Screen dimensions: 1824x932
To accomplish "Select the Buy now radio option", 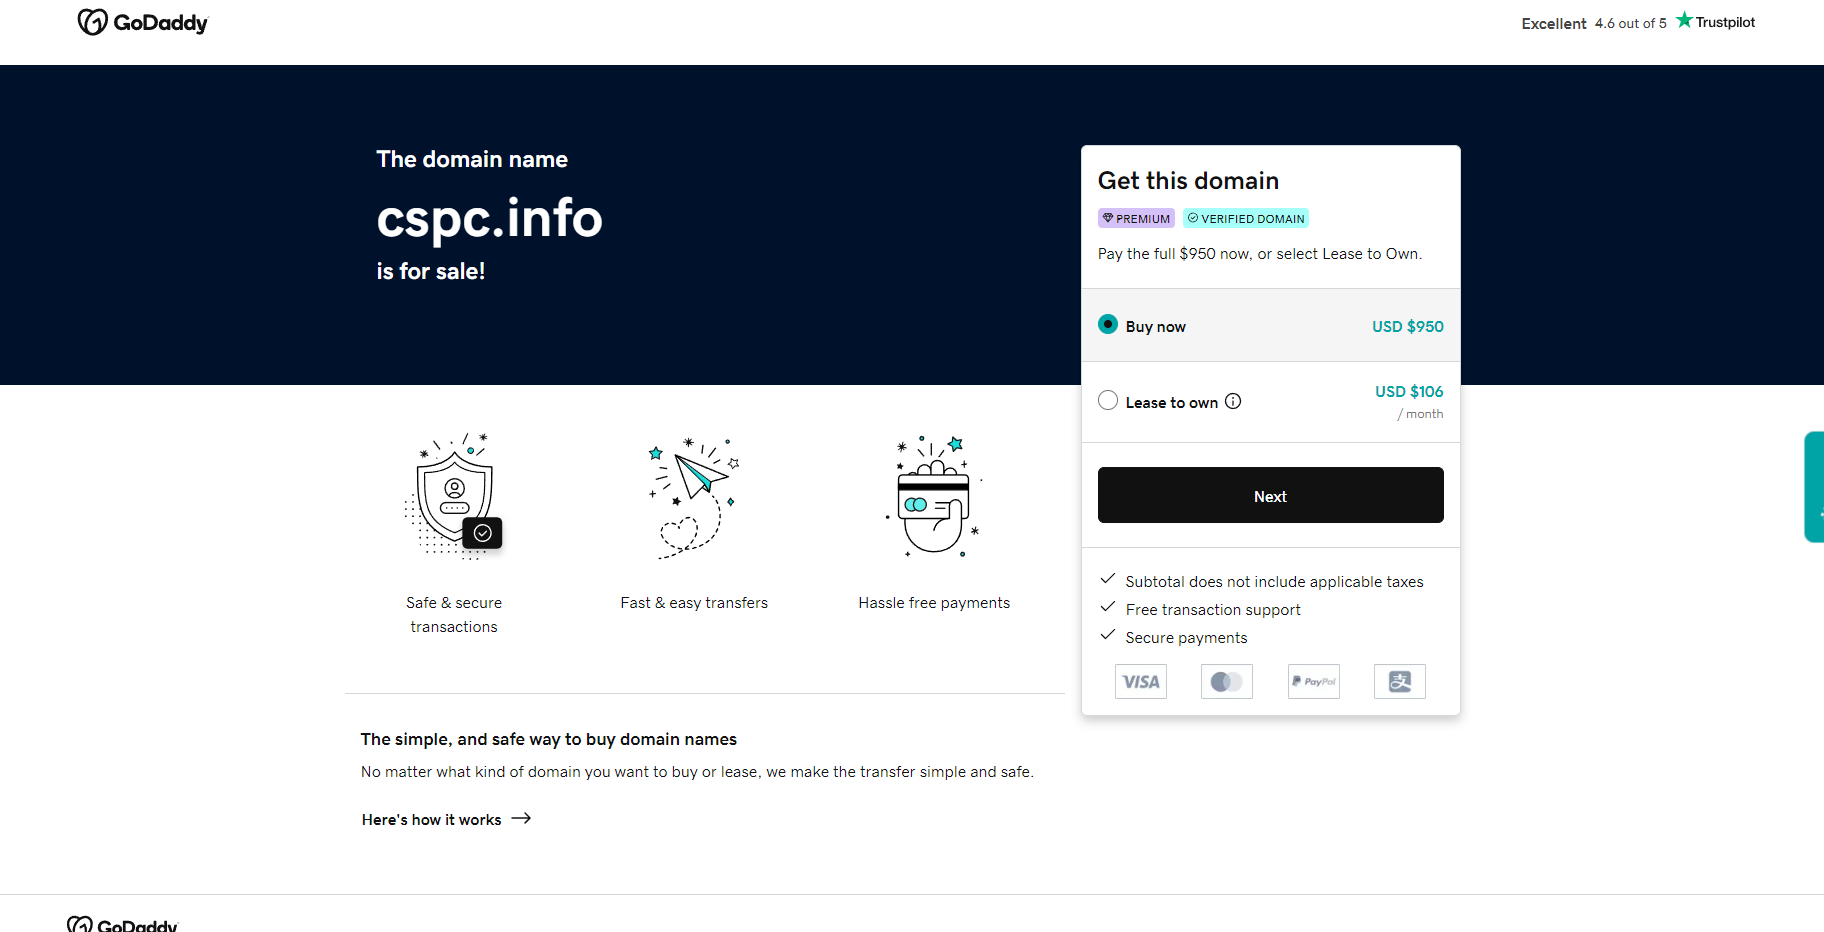I will coord(1108,325).
